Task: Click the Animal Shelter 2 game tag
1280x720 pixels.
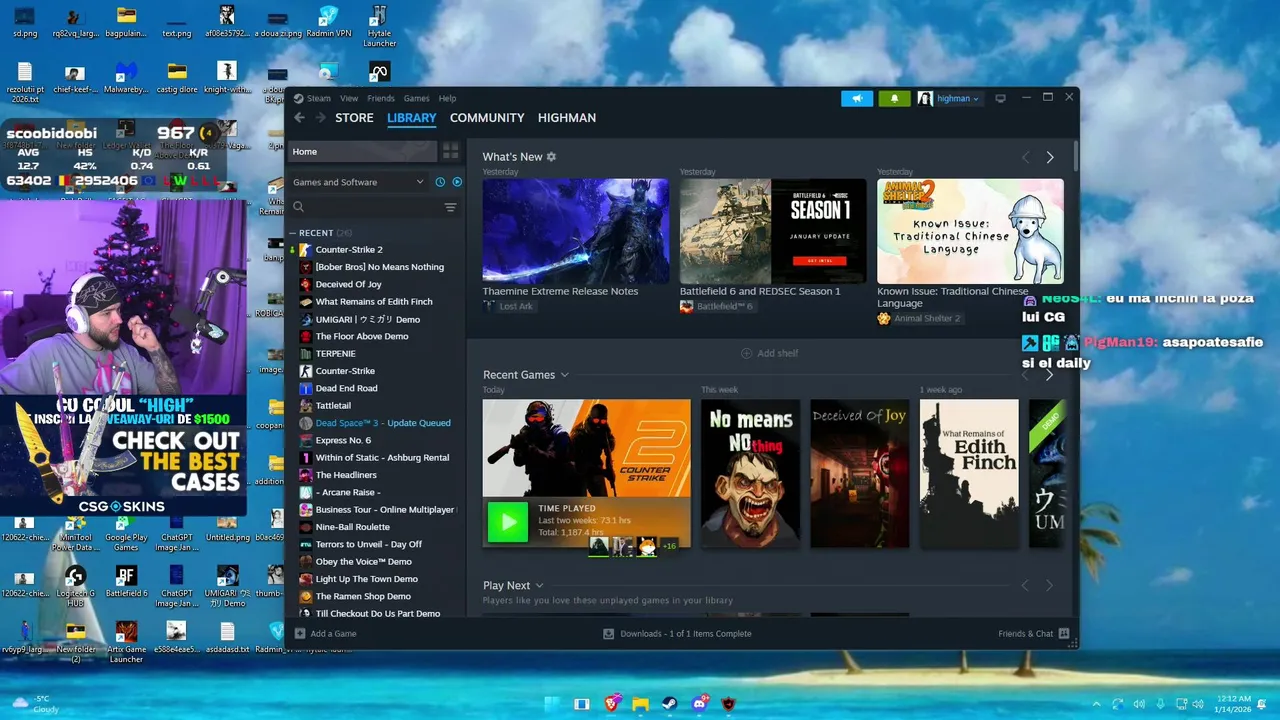Action: [x=919, y=318]
